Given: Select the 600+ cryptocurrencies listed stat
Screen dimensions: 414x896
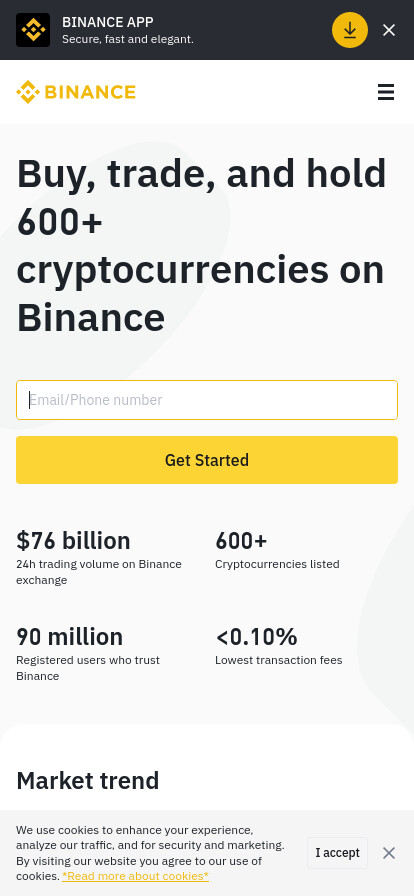Looking at the screenshot, I should (277, 549).
